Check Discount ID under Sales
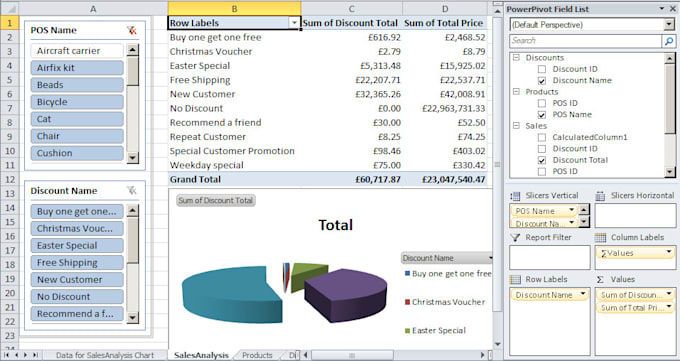Image resolution: width=680 pixels, height=361 pixels. [542, 149]
